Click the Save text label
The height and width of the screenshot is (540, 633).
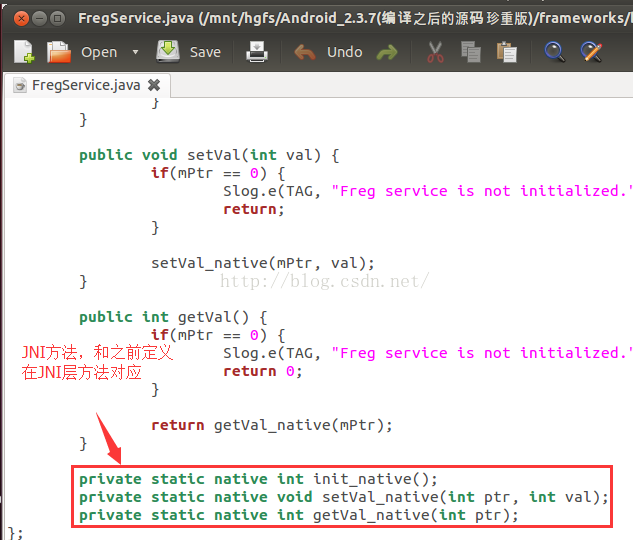[205, 52]
